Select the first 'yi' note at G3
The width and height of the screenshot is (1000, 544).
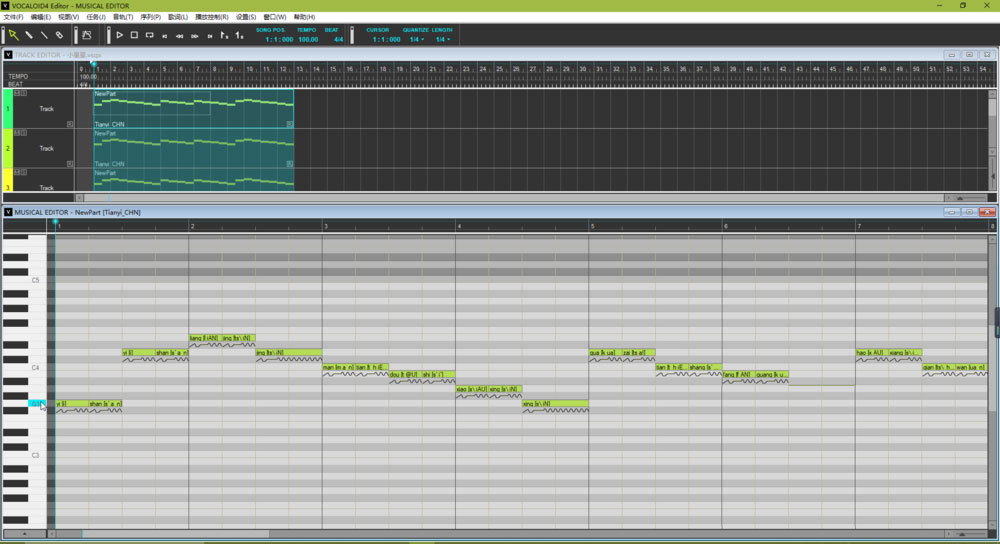coord(72,404)
